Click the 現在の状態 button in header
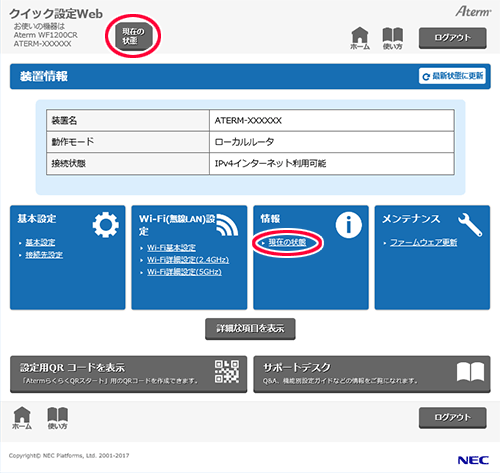This screenshot has width=500, height=473. tap(134, 36)
